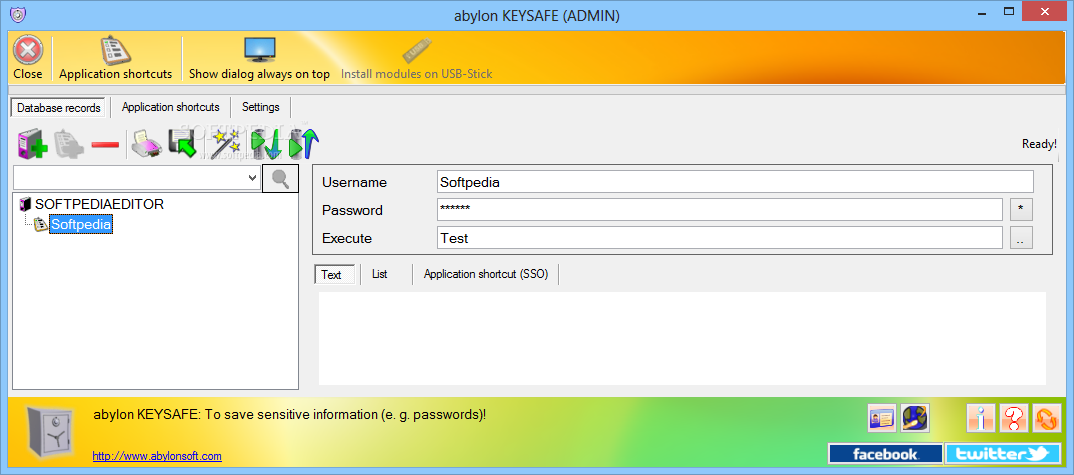Print records using the printer icon
Image resolution: width=1074 pixels, height=475 pixels.
(147, 144)
